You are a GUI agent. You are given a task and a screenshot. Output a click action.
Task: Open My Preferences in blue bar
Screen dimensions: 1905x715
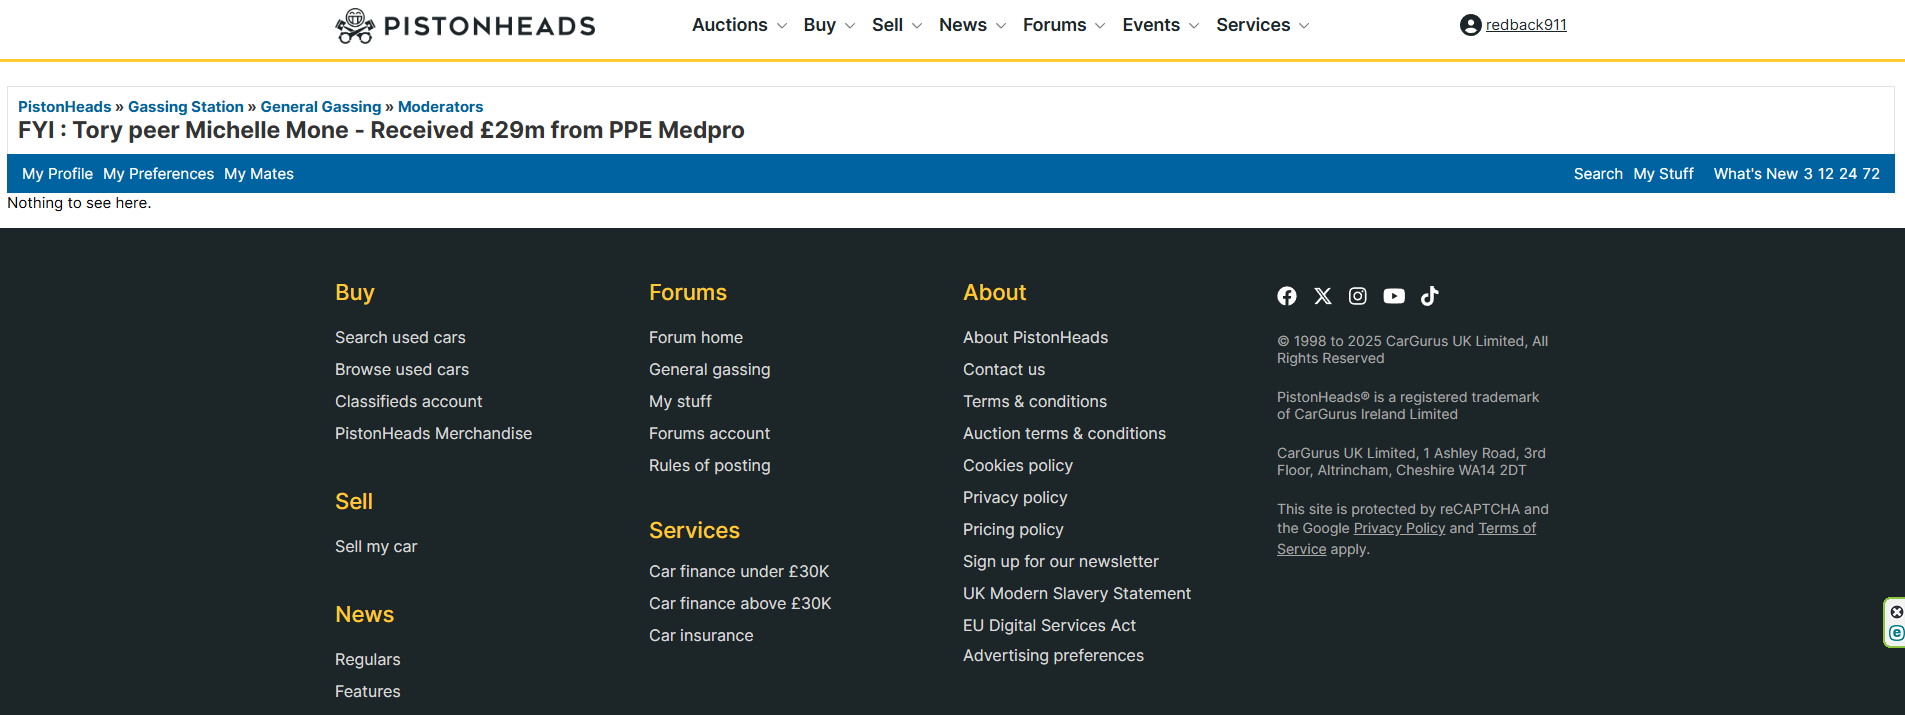pyautogui.click(x=158, y=174)
